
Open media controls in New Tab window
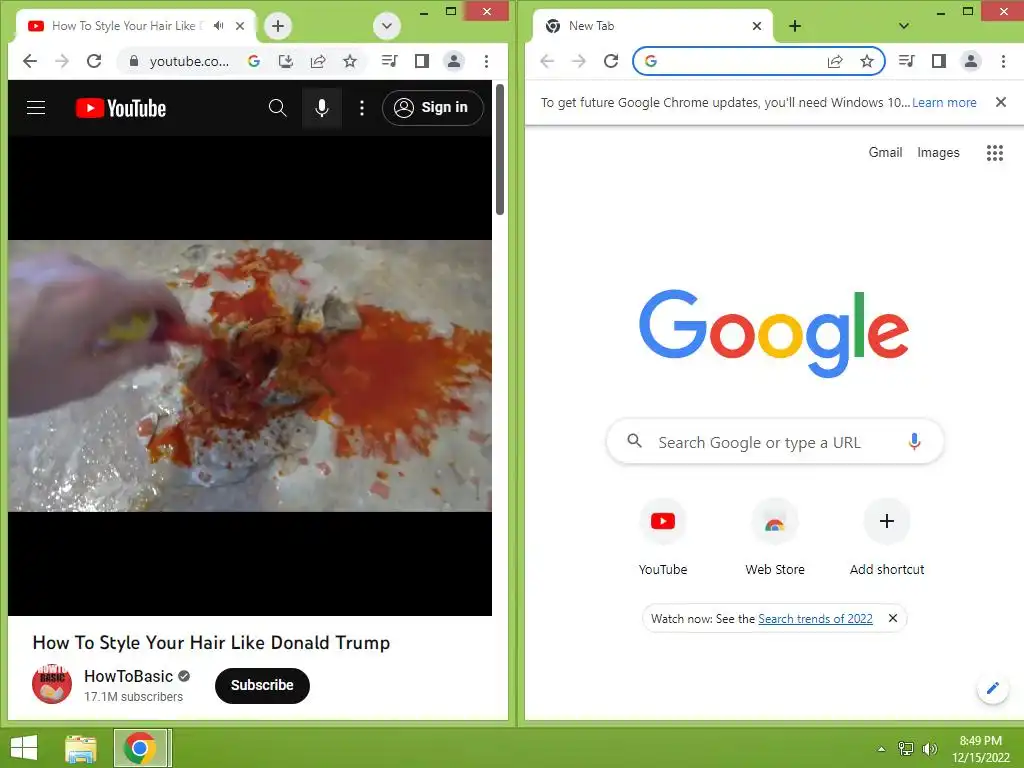pyautogui.click(x=906, y=61)
